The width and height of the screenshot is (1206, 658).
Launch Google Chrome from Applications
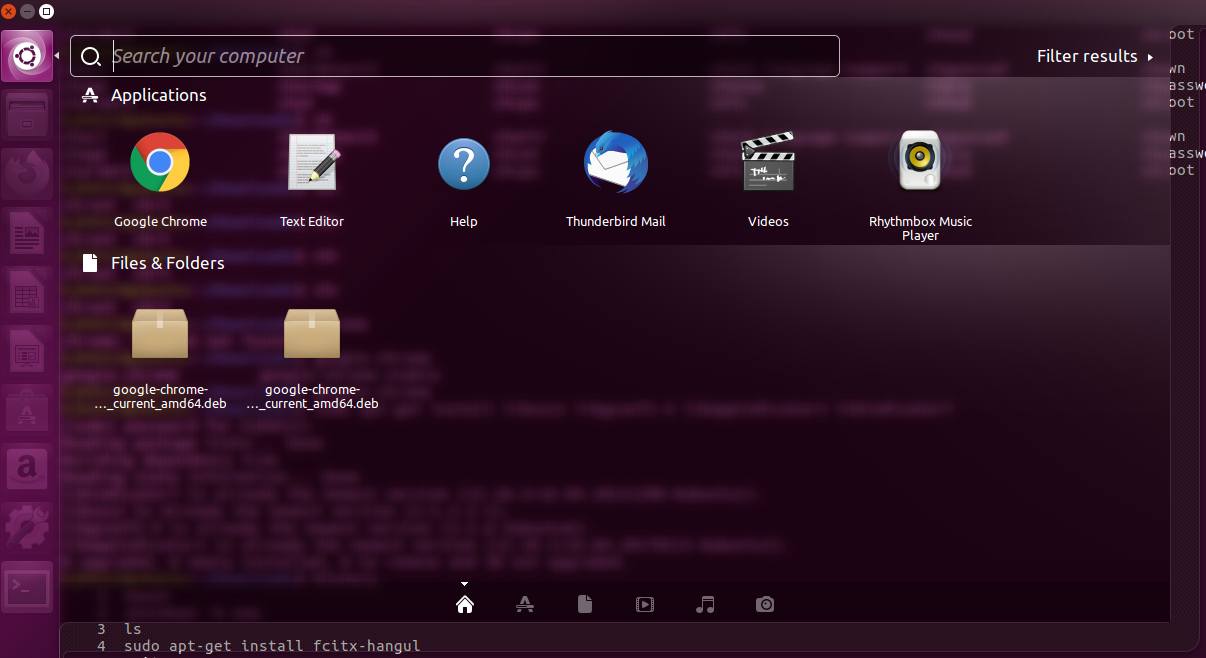(x=160, y=180)
